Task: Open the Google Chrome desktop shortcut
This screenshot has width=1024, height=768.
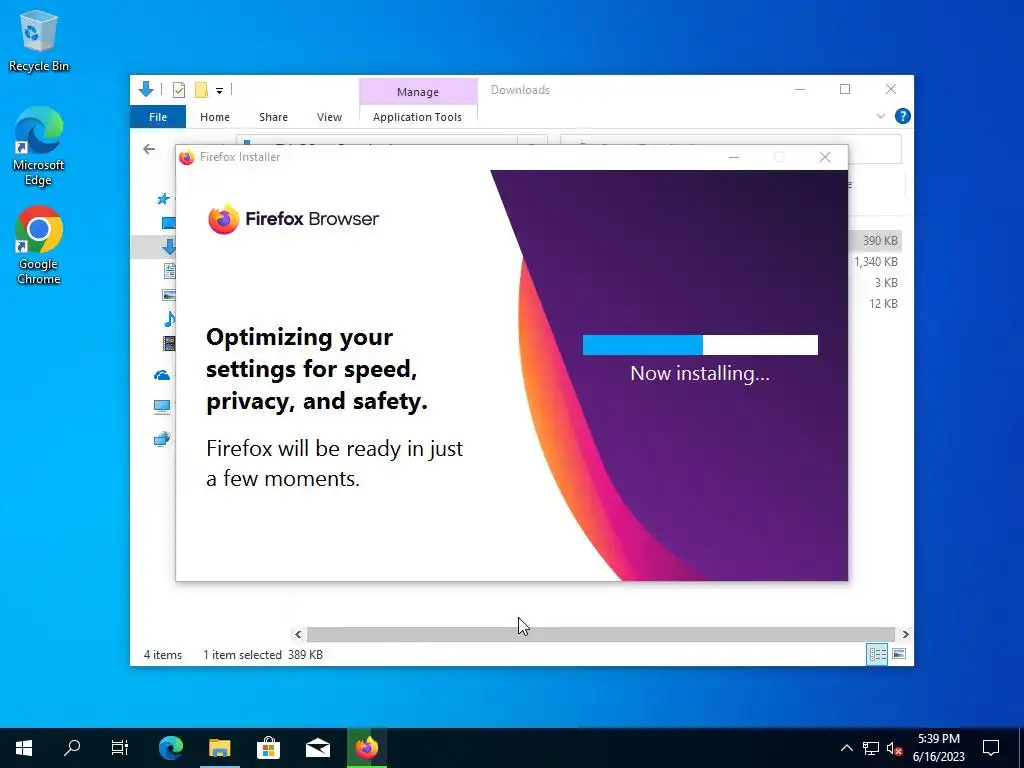Action: coord(39,245)
